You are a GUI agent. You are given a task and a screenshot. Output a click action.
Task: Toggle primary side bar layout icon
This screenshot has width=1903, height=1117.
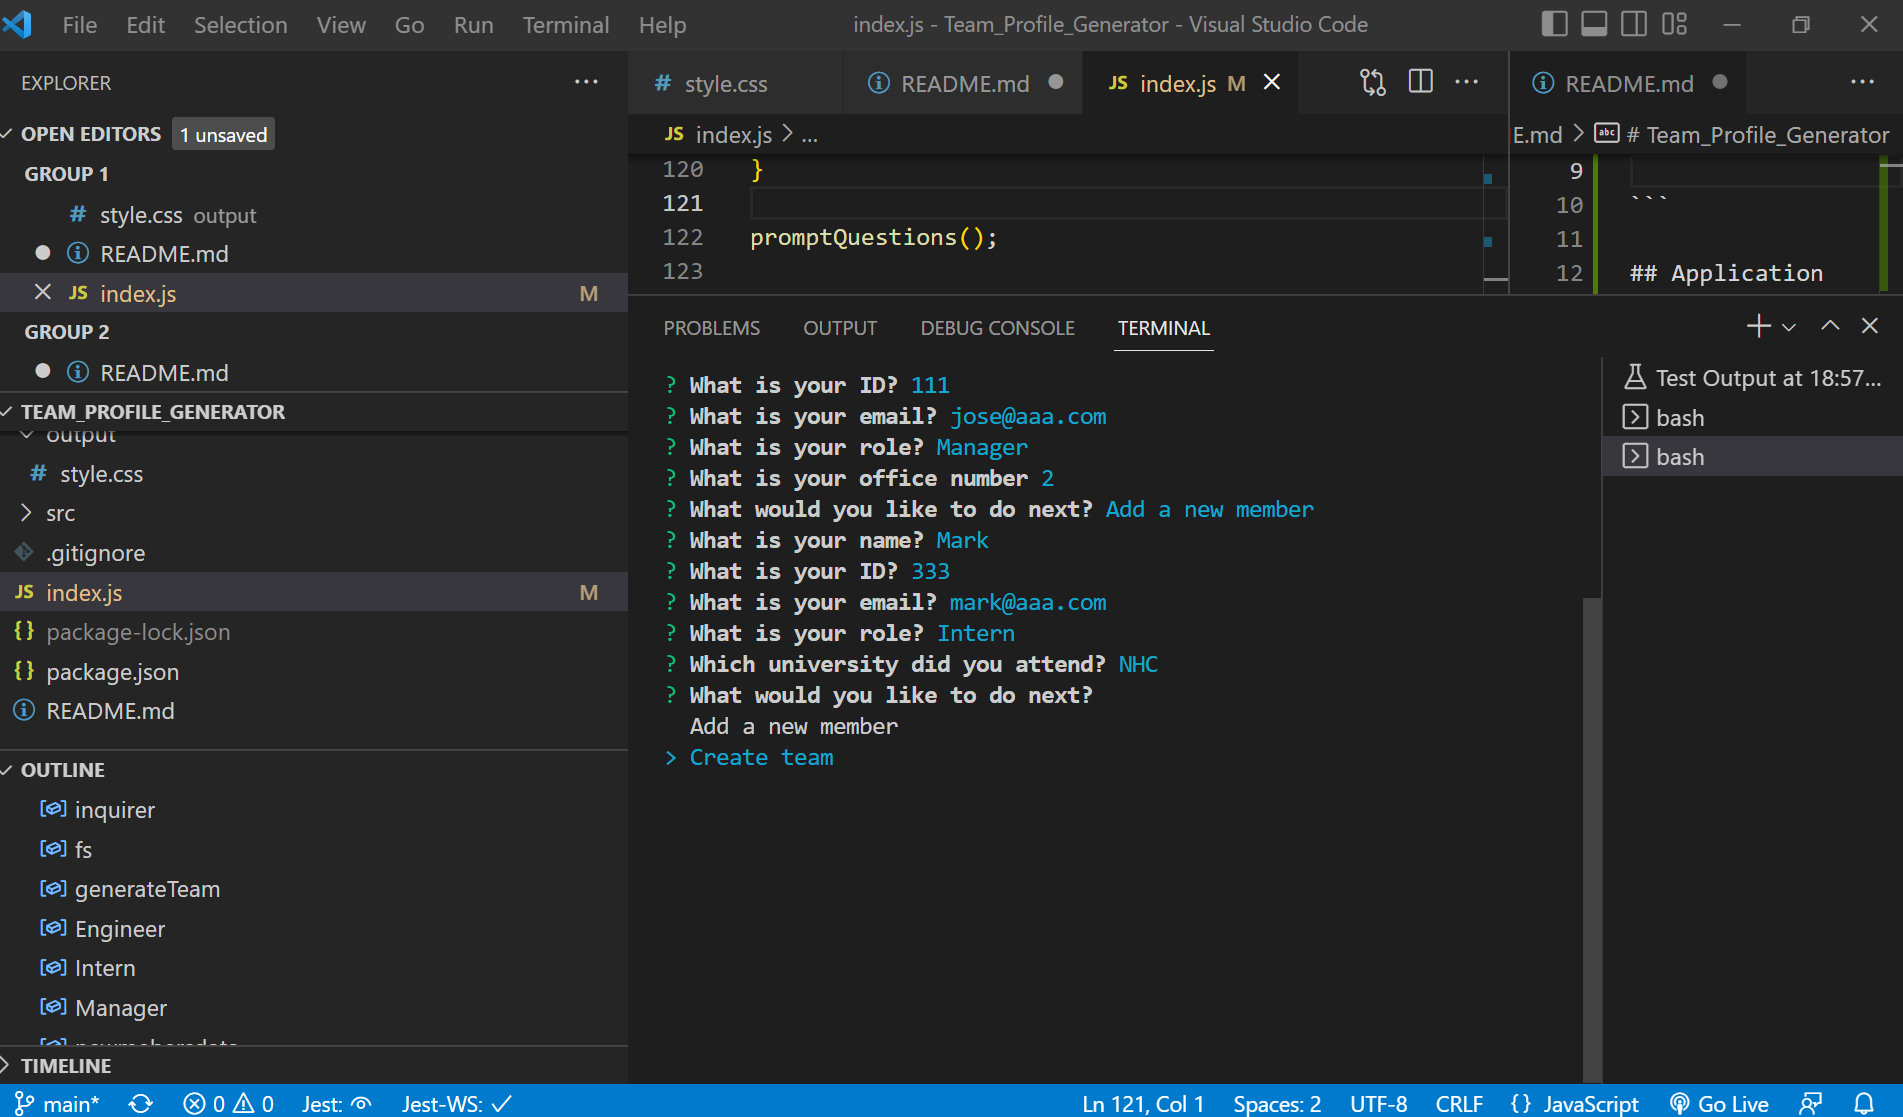point(1554,24)
